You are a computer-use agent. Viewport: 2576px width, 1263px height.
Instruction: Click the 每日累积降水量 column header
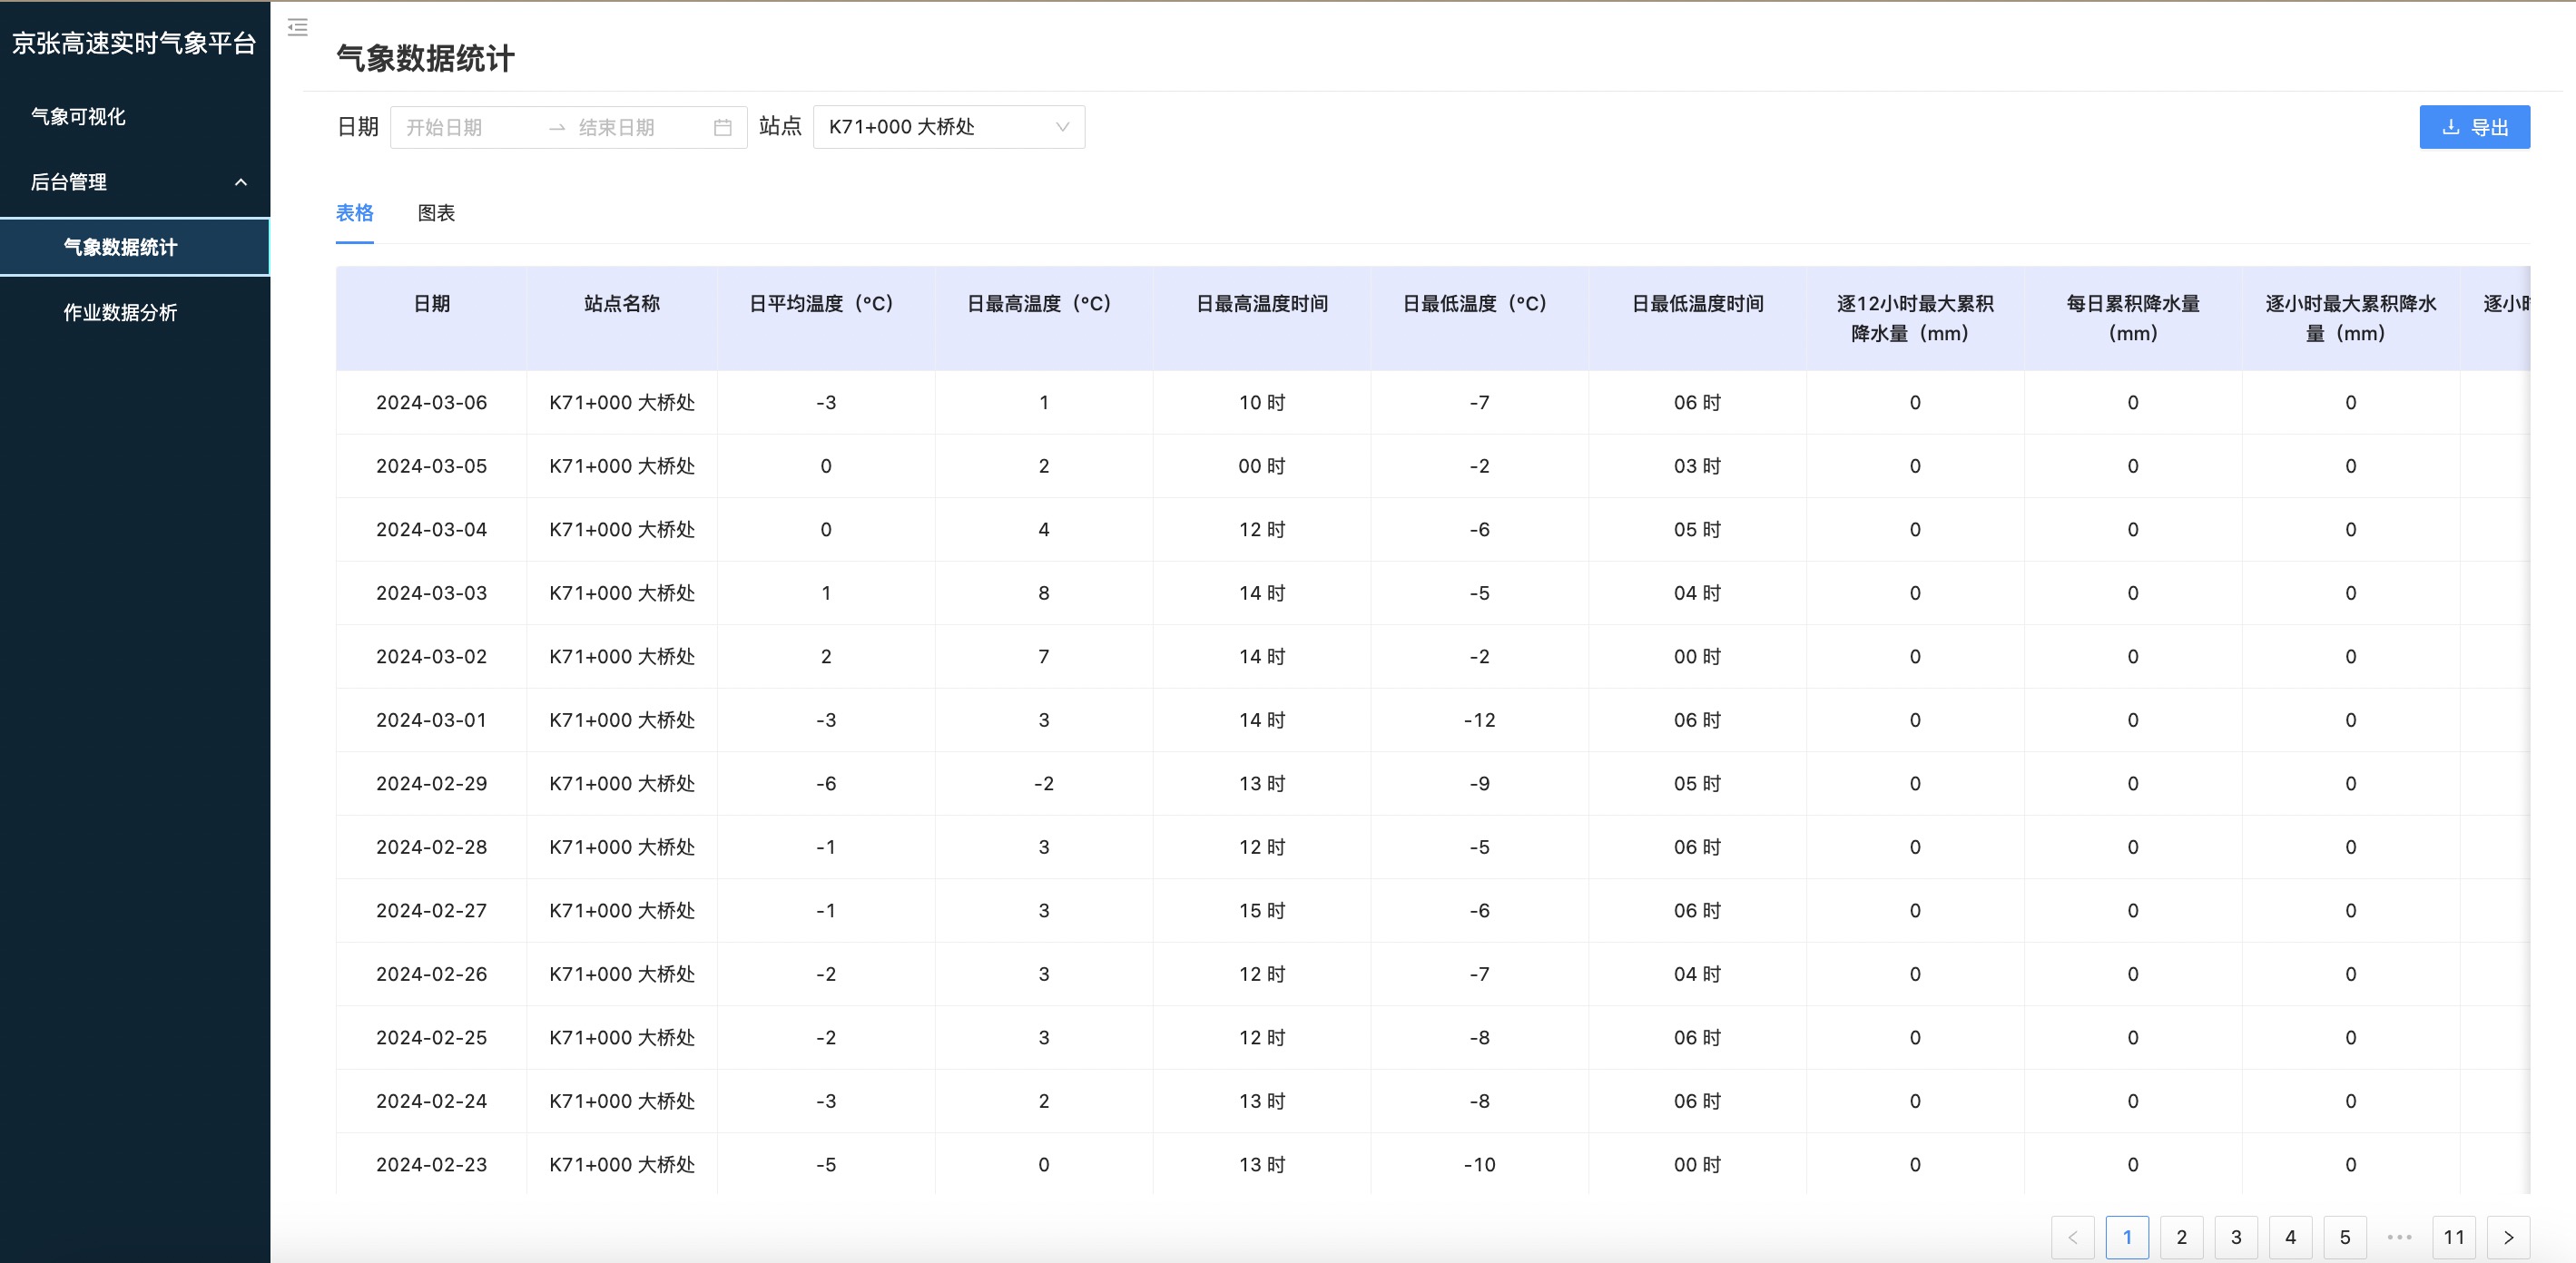click(x=2133, y=318)
